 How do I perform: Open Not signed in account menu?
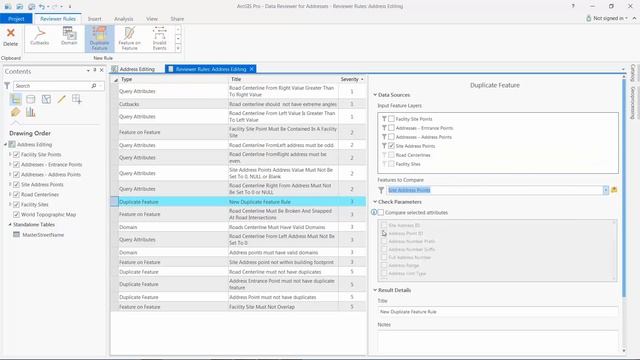coord(610,18)
